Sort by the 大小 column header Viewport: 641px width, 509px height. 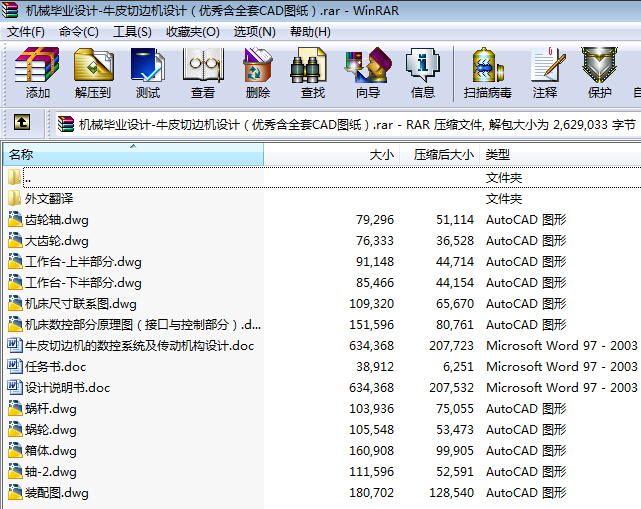point(332,155)
